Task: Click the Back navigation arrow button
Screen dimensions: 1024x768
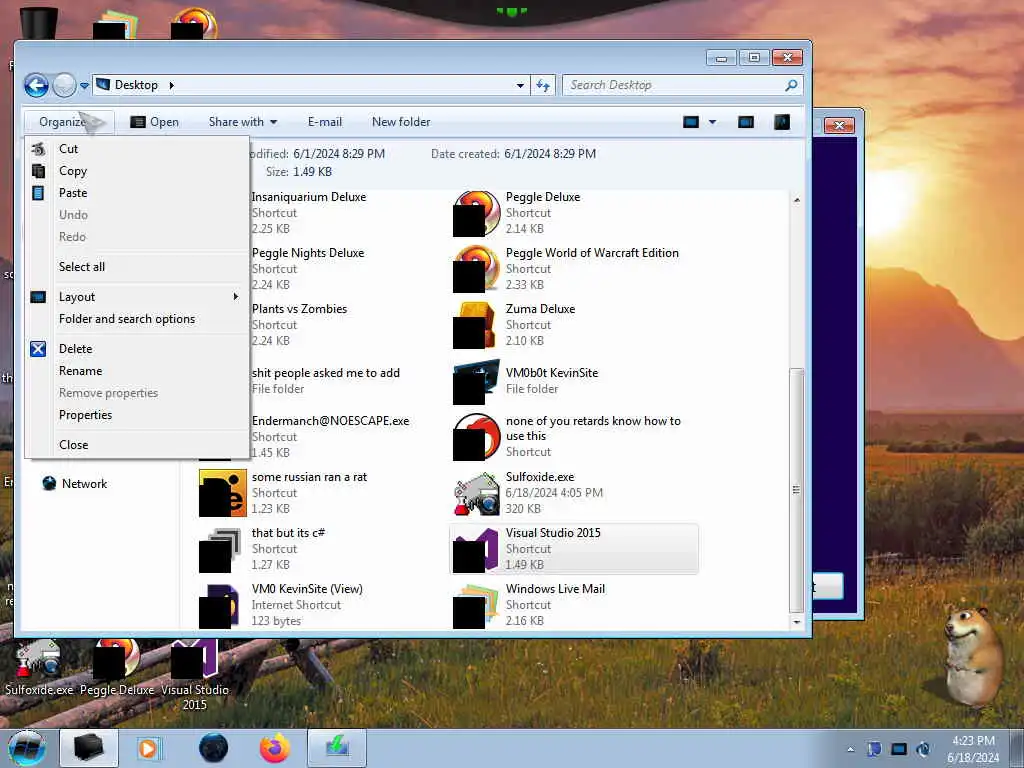Action: [37, 85]
